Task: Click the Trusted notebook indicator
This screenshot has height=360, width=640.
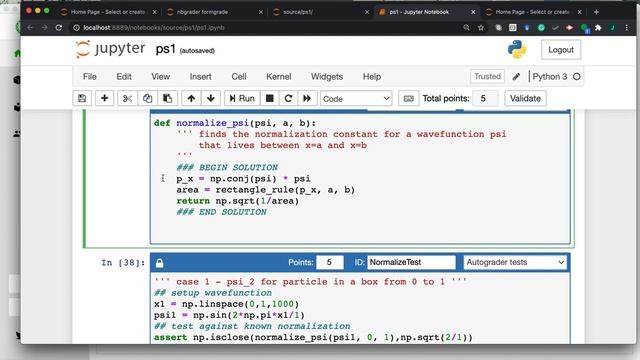Action: 487,76
